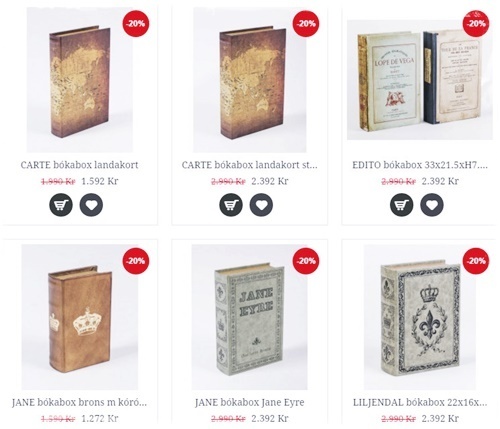This screenshot has width=500, height=429.
Task: View the Lope de Vega book box image
Action: tap(420, 80)
